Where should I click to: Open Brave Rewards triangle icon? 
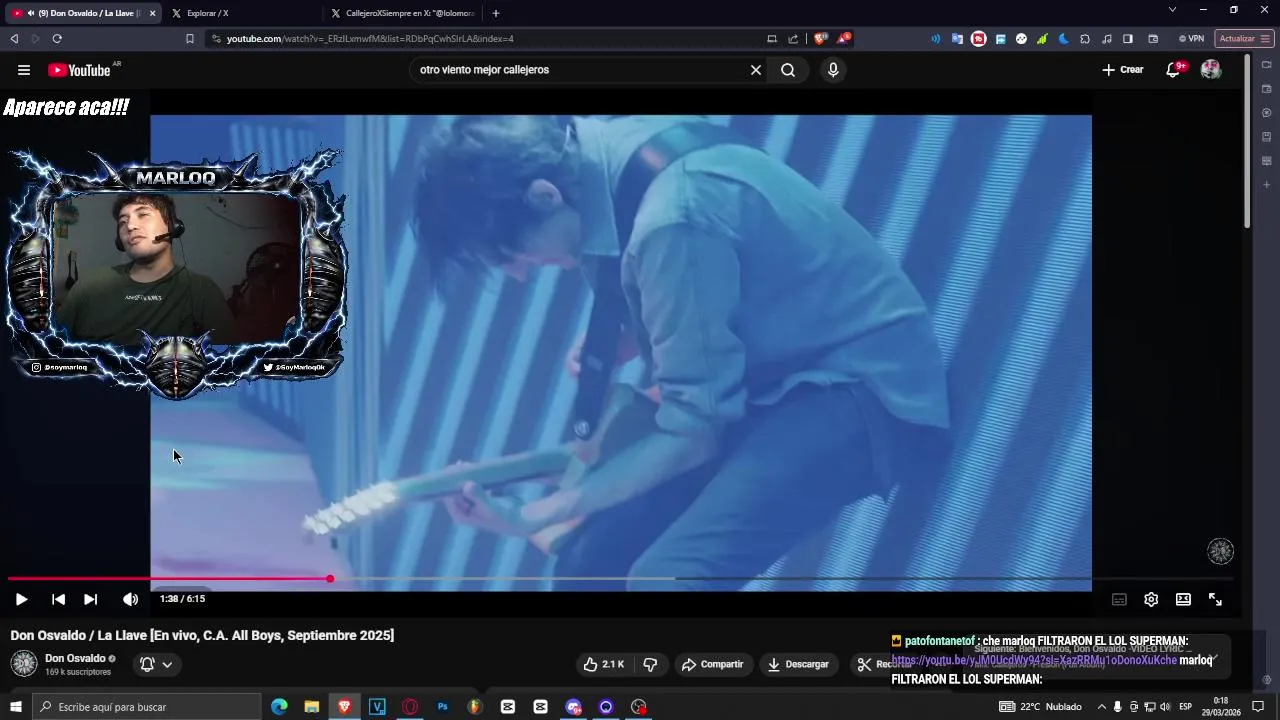845,39
